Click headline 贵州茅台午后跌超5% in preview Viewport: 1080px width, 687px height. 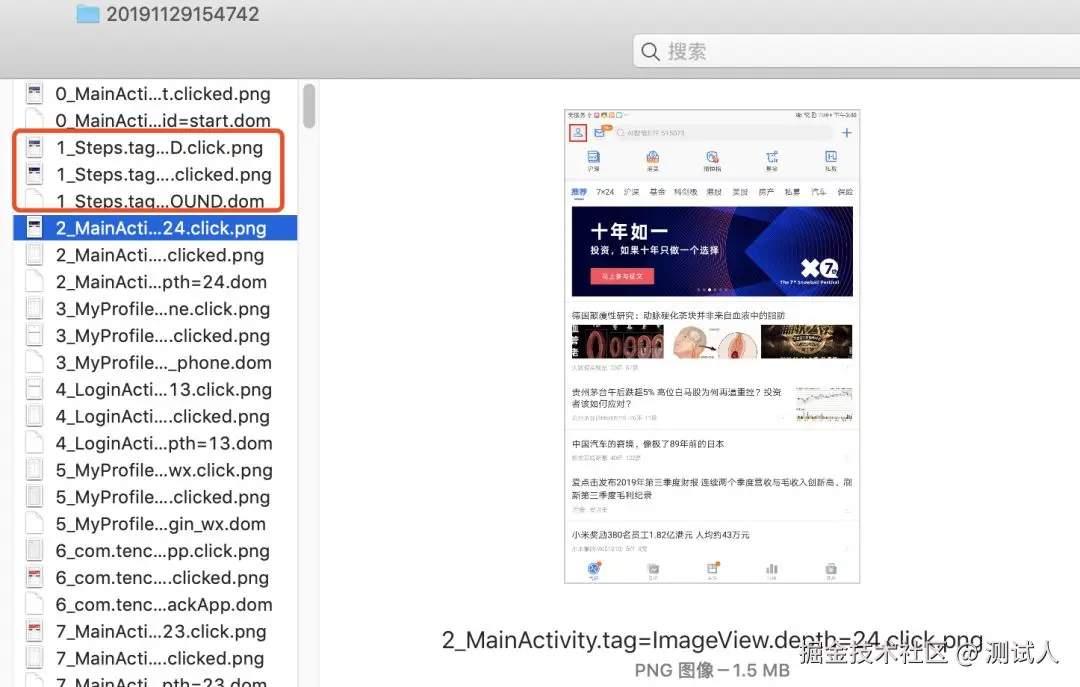click(676, 398)
